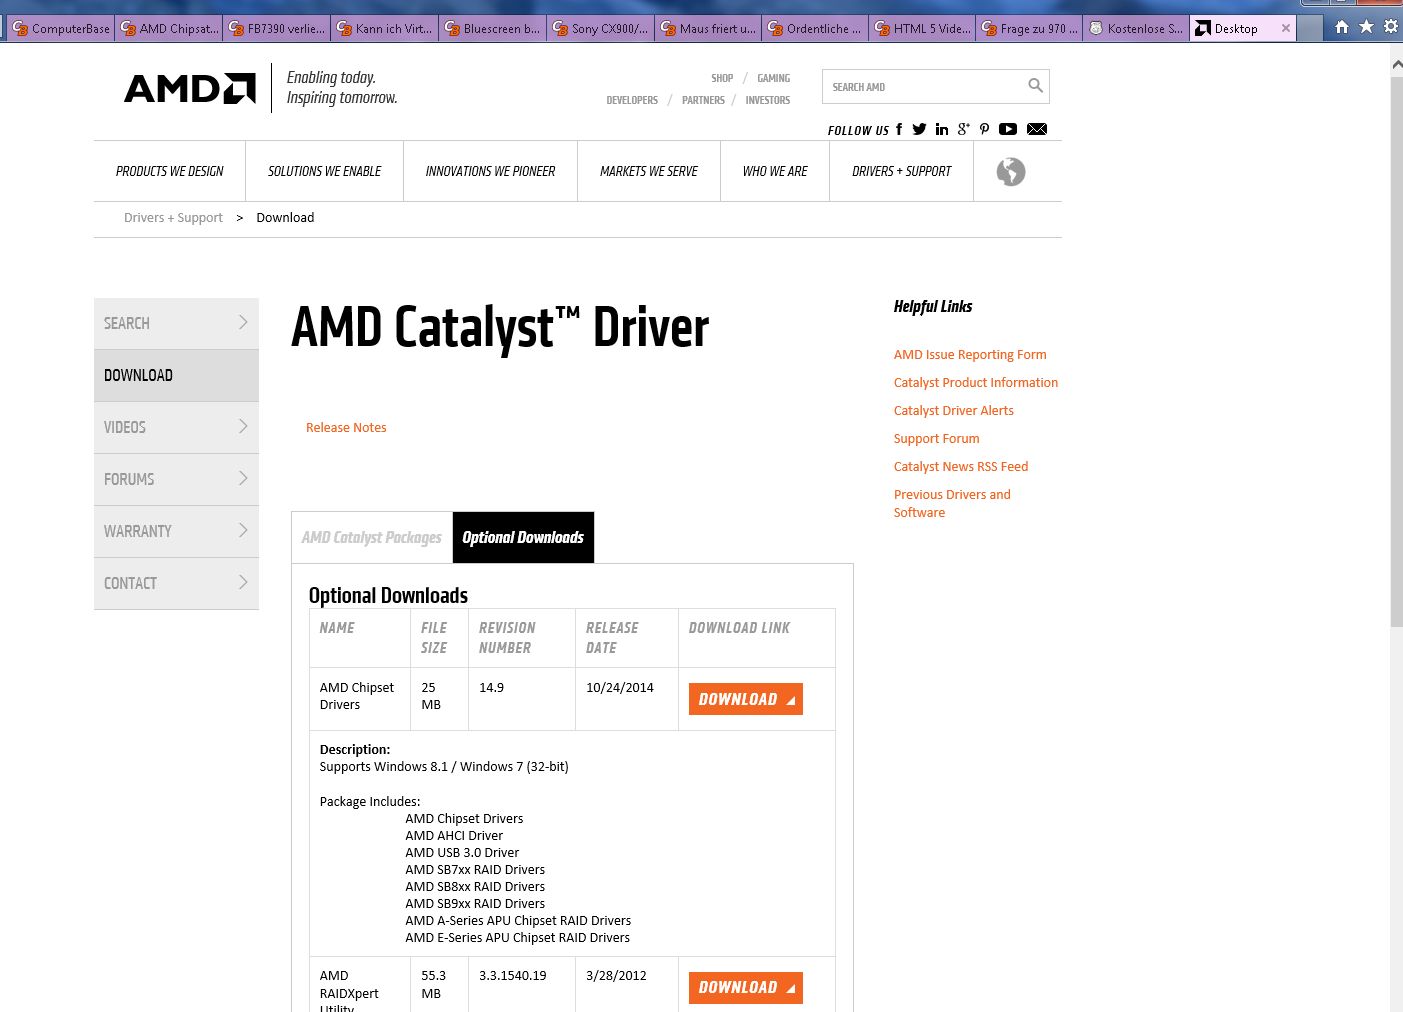Open the Release Notes link

click(346, 427)
